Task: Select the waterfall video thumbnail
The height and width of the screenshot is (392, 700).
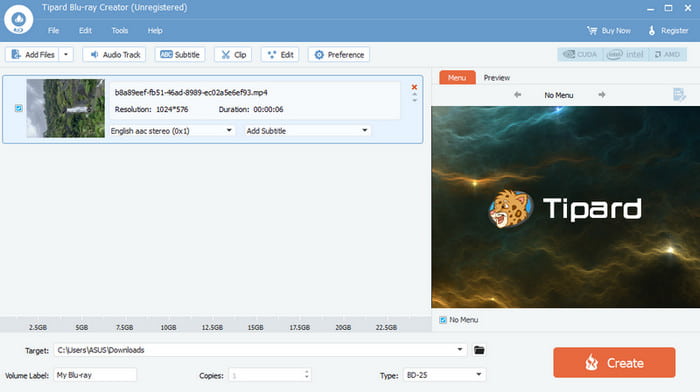Action: coord(66,108)
